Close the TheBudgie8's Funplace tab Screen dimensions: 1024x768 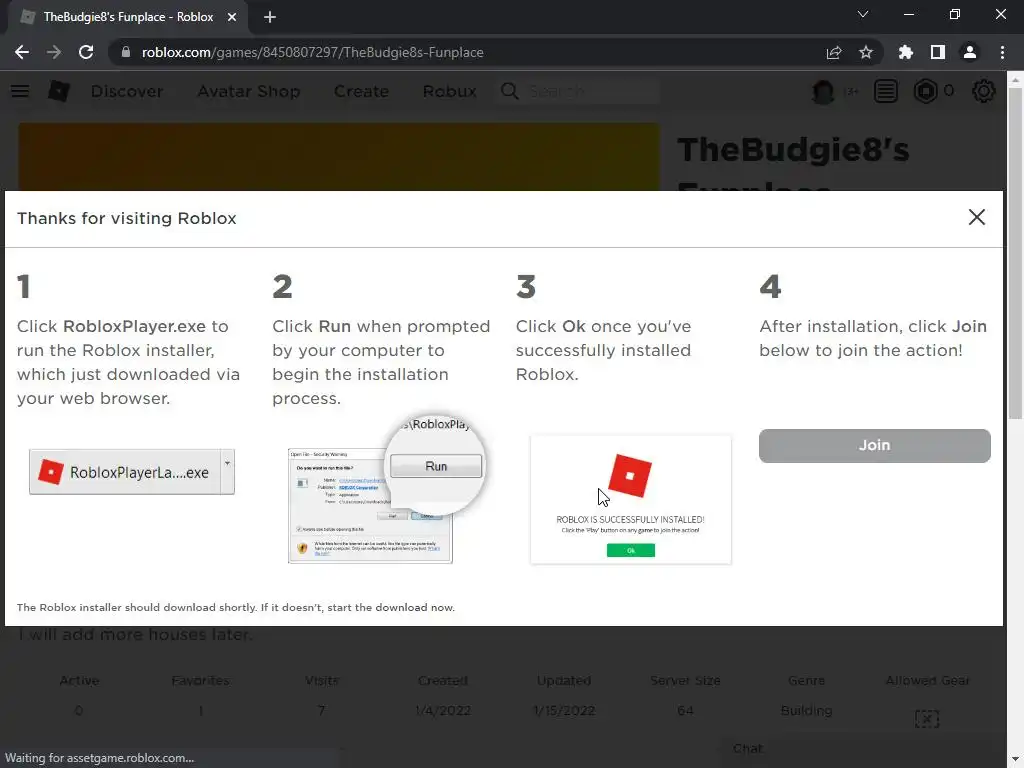[232, 17]
